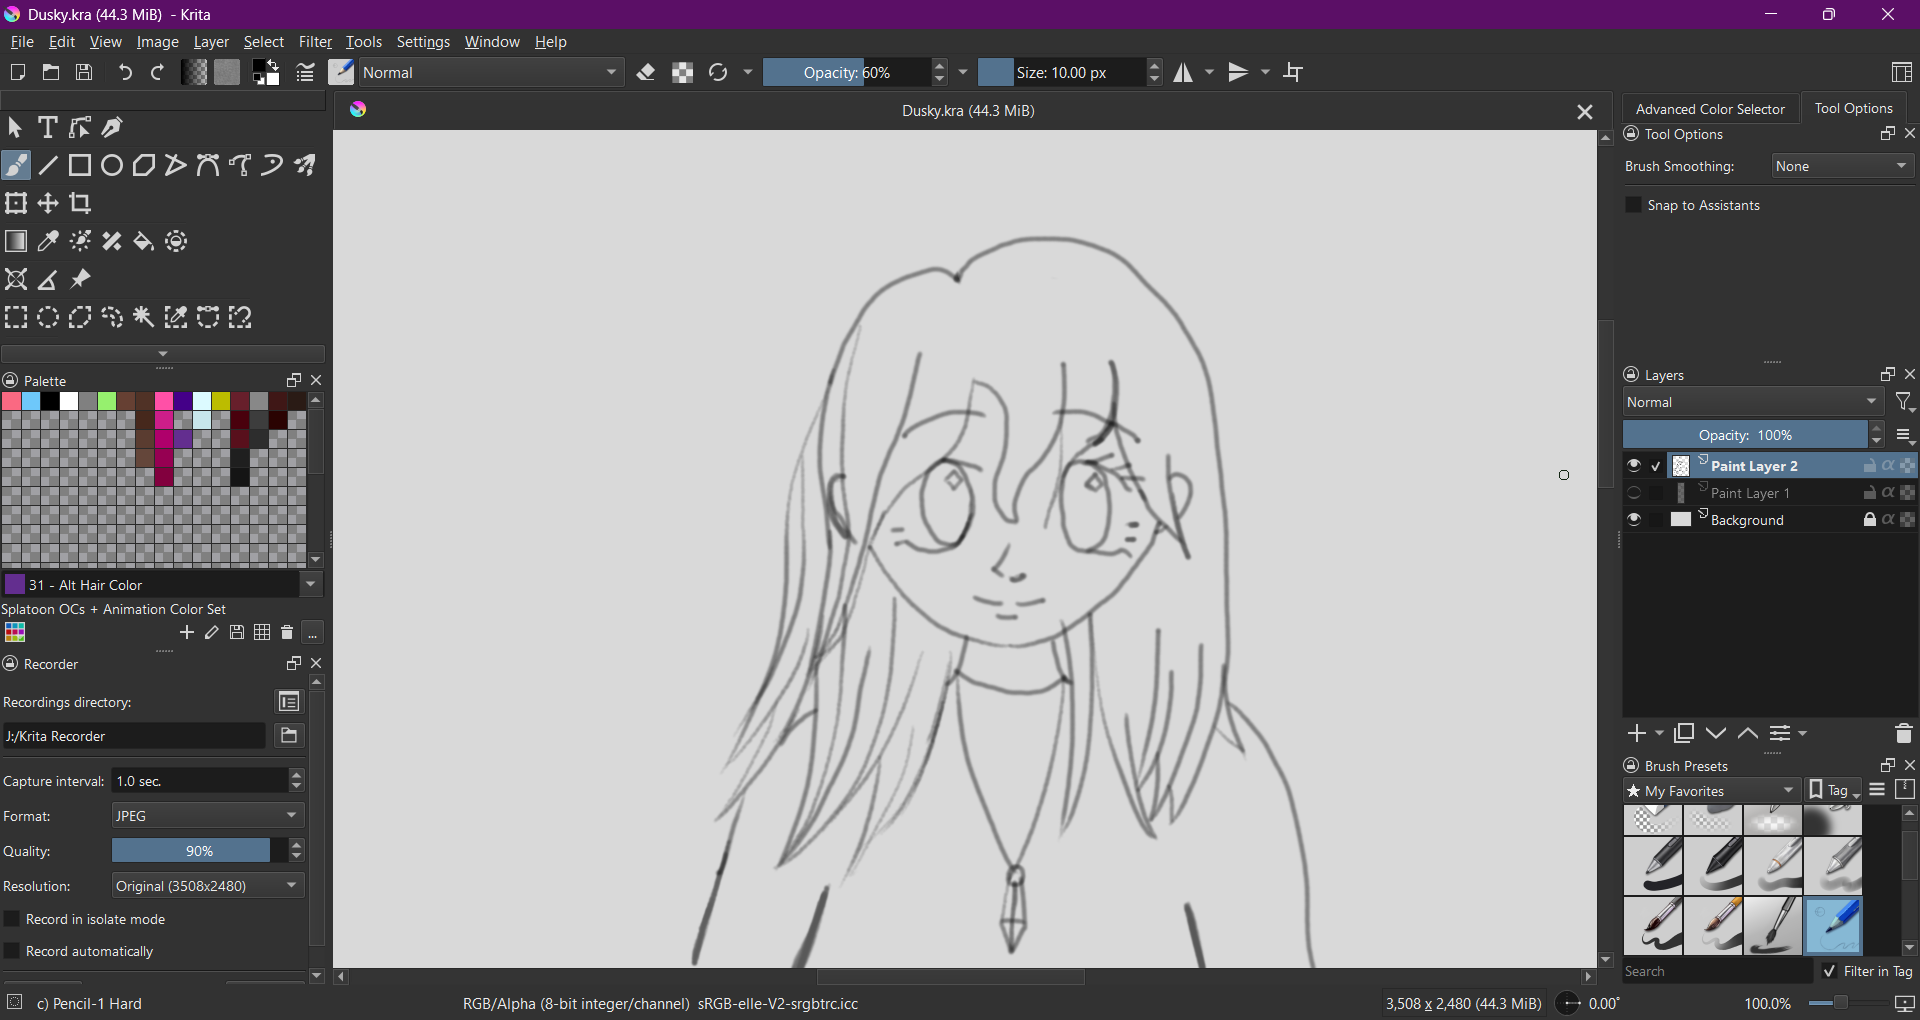Select the Crop tool
1920x1020 pixels.
tap(80, 203)
